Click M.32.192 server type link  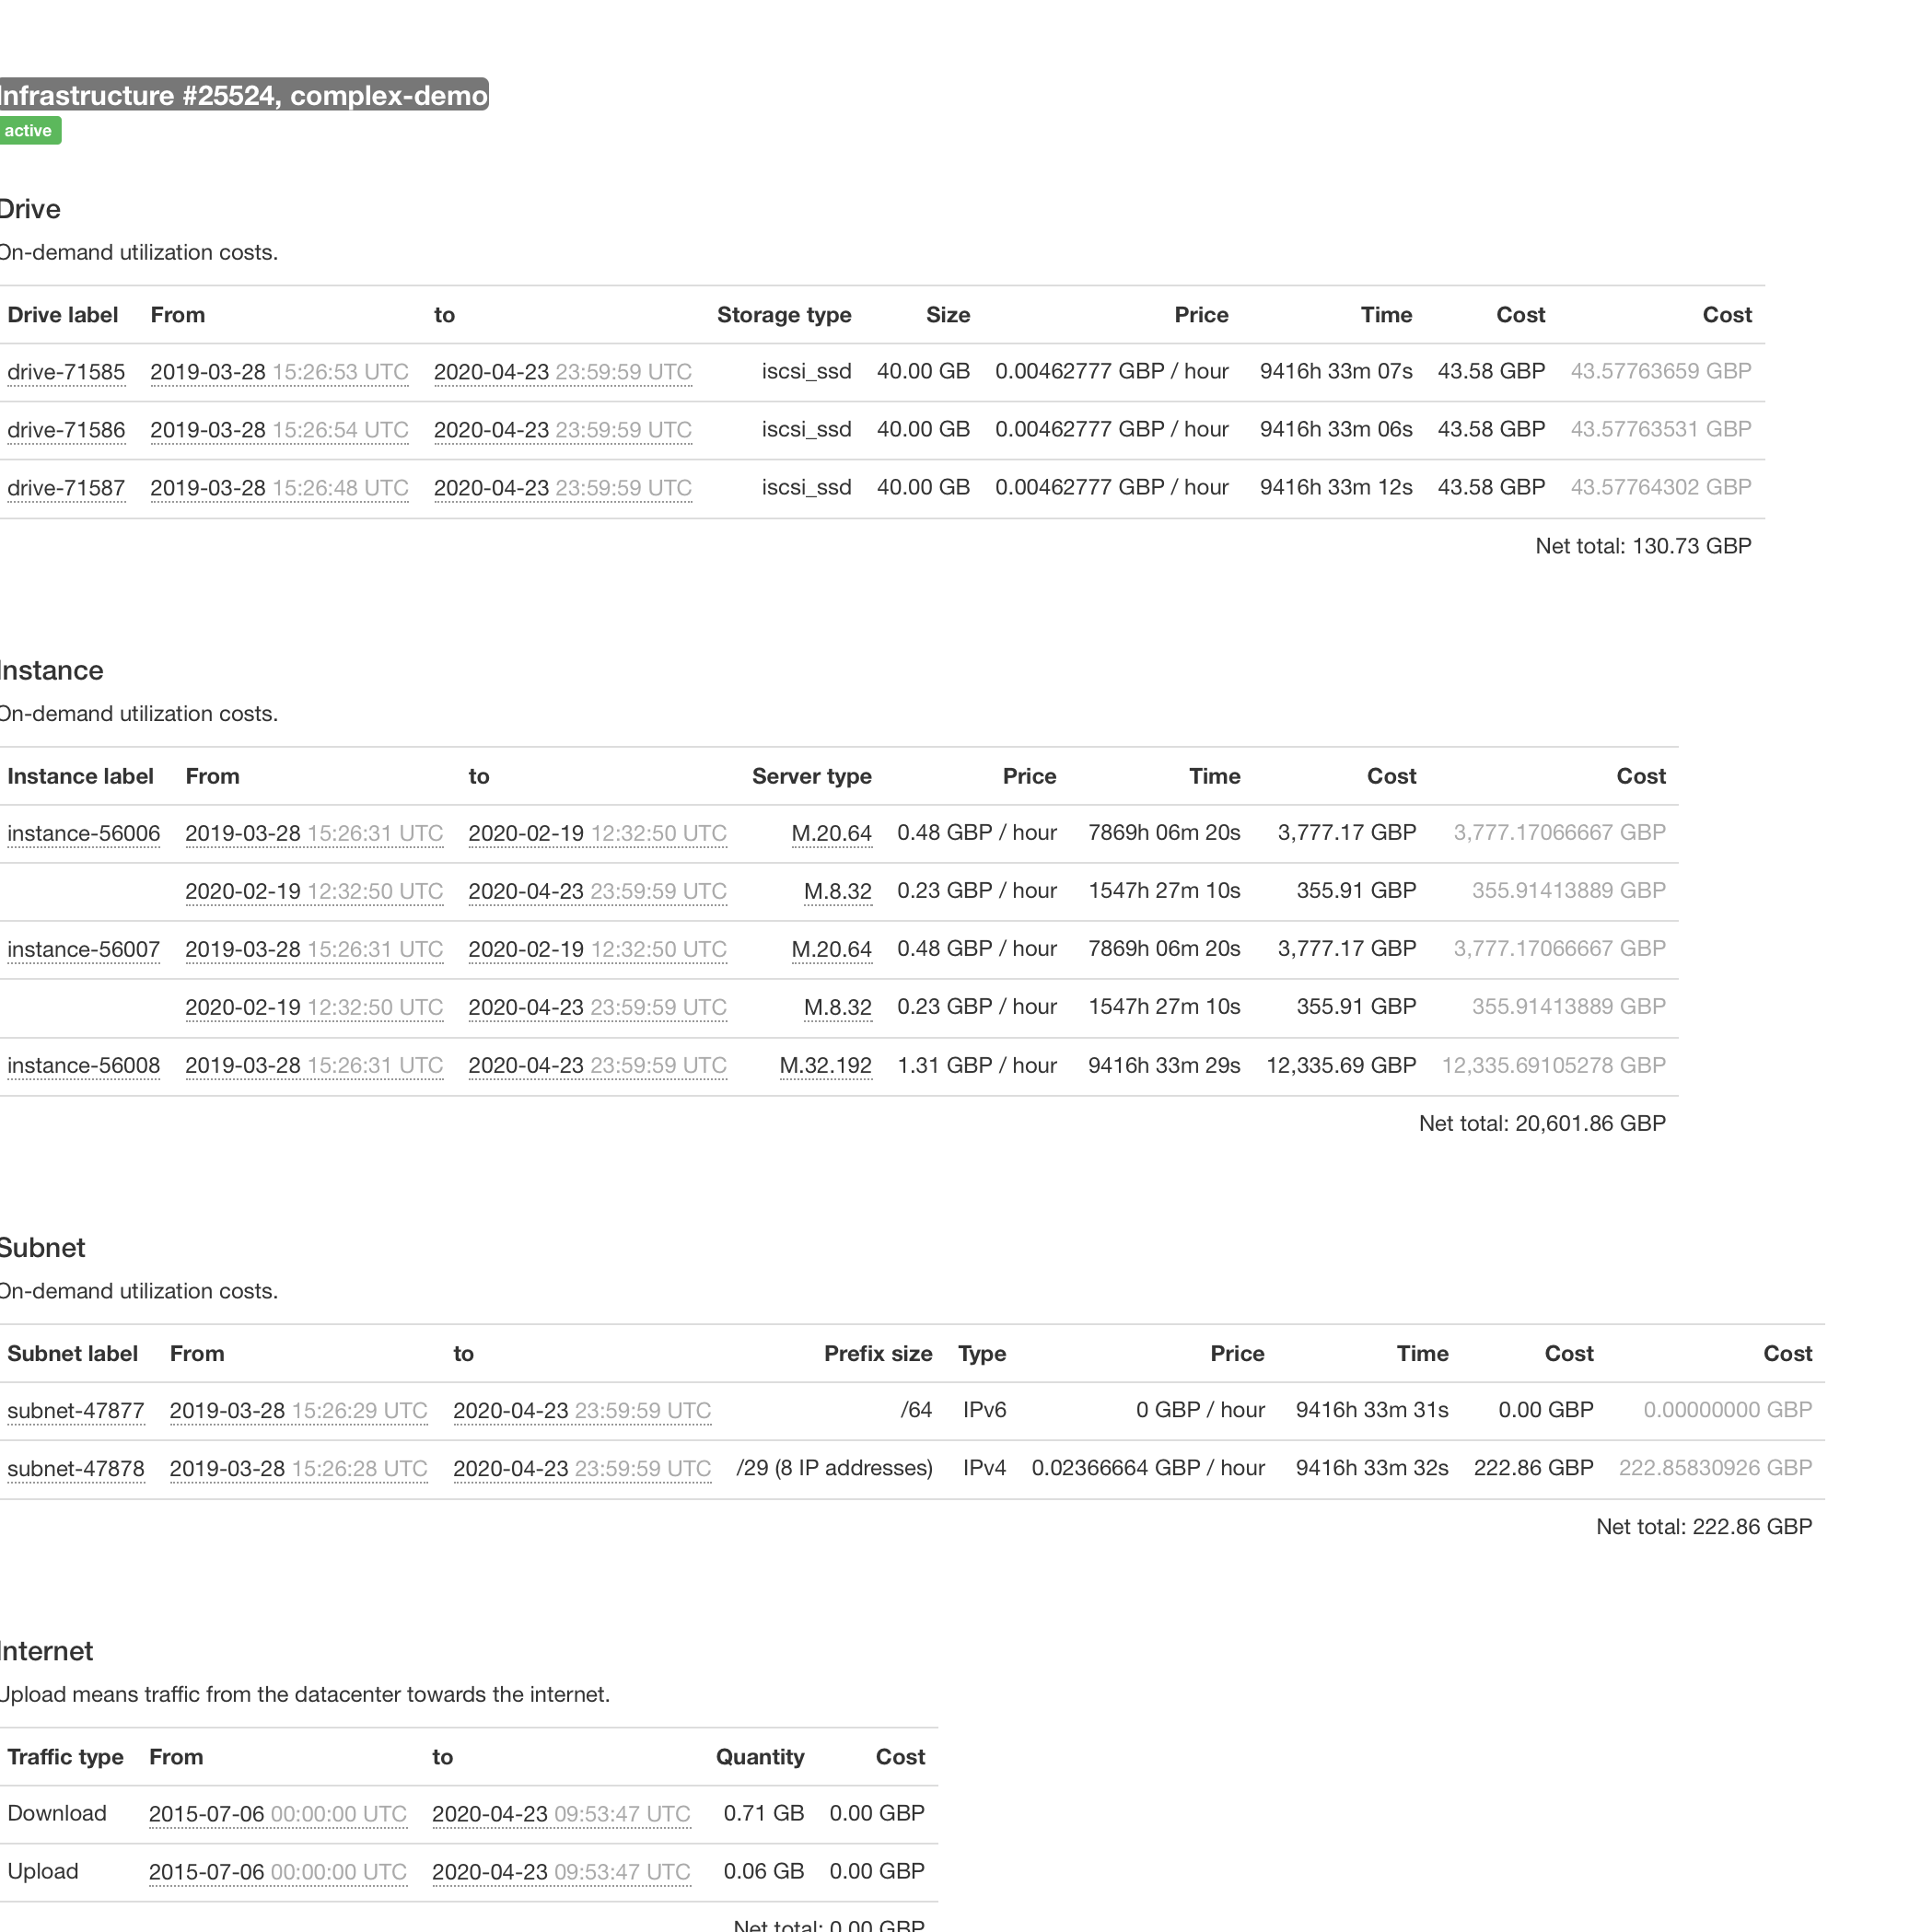point(825,1066)
